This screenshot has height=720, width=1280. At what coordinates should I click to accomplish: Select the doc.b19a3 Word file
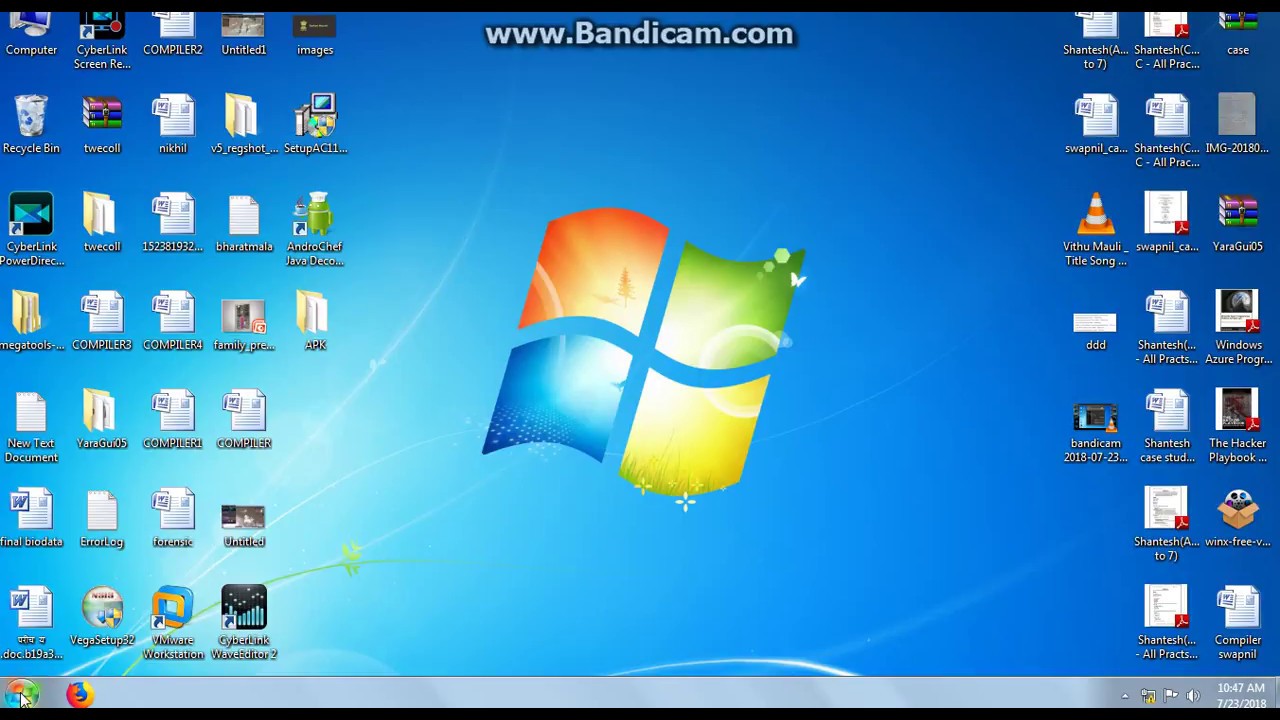point(31,623)
